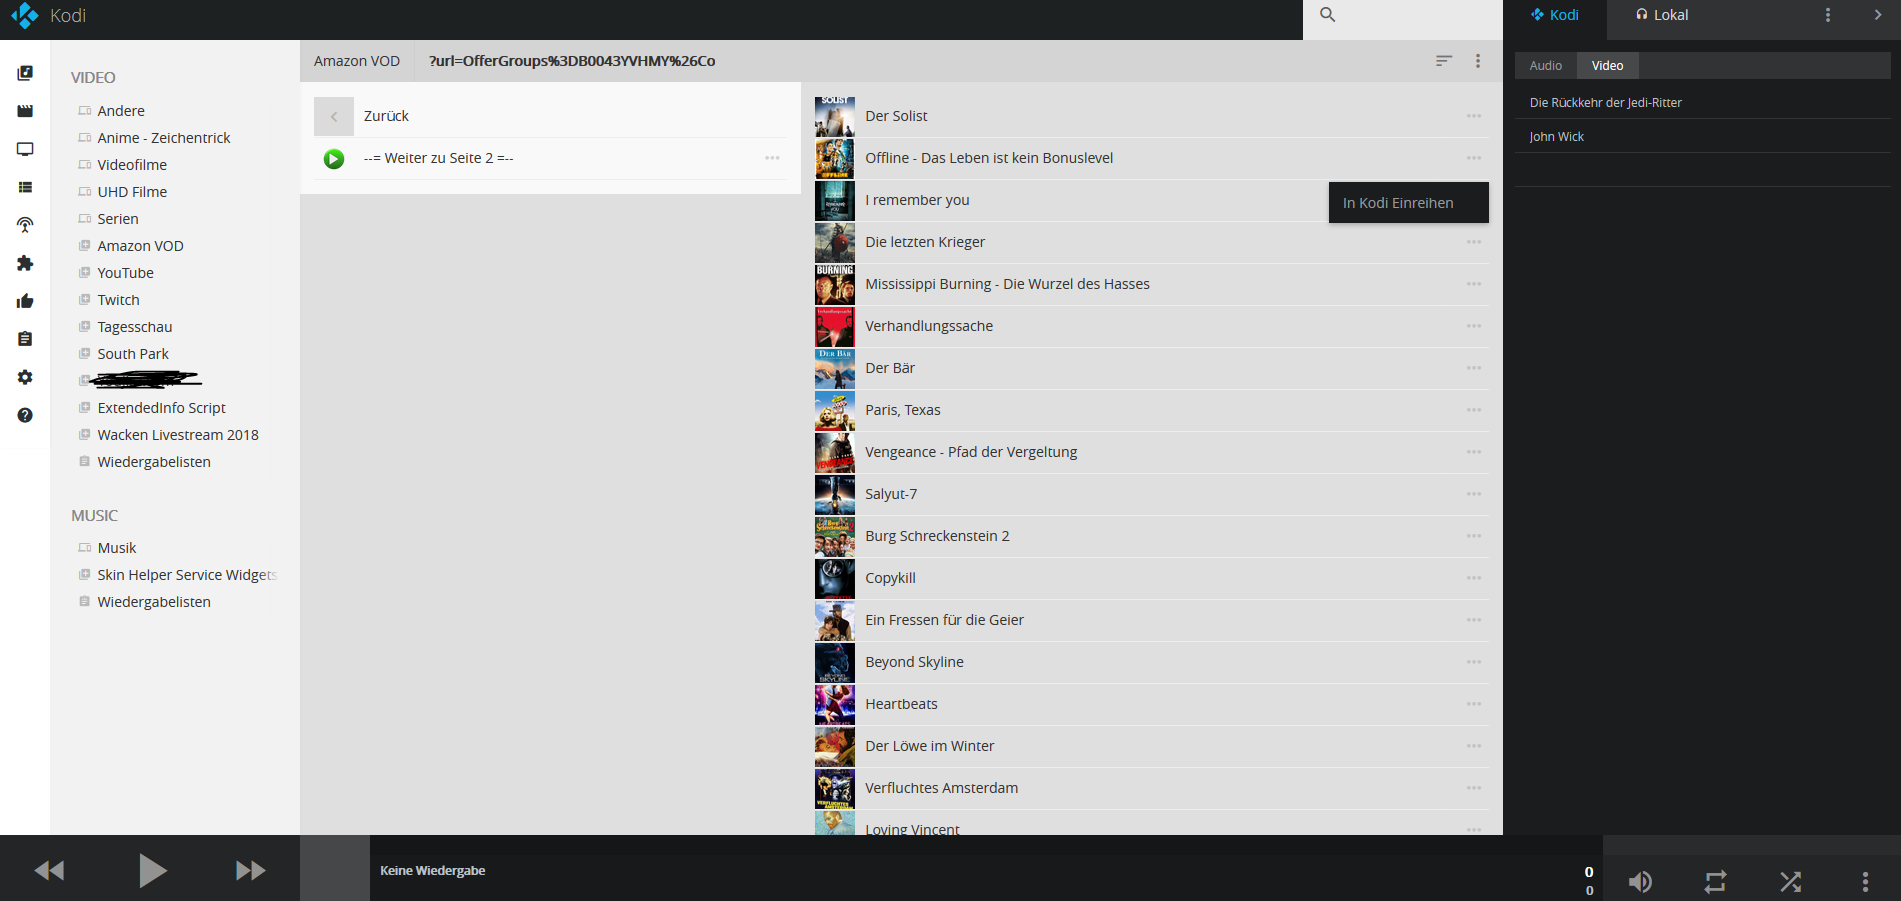Screen dimensions: 1901x901
Task: Skip to previous track with rewind button
Action: tap(49, 870)
